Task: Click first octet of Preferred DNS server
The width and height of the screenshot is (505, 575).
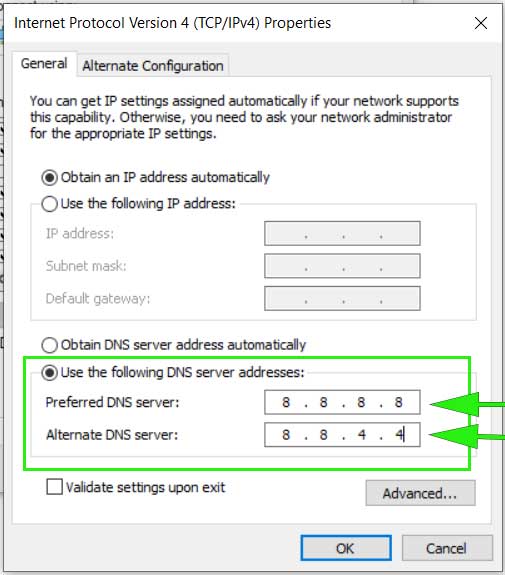Action: (286, 402)
